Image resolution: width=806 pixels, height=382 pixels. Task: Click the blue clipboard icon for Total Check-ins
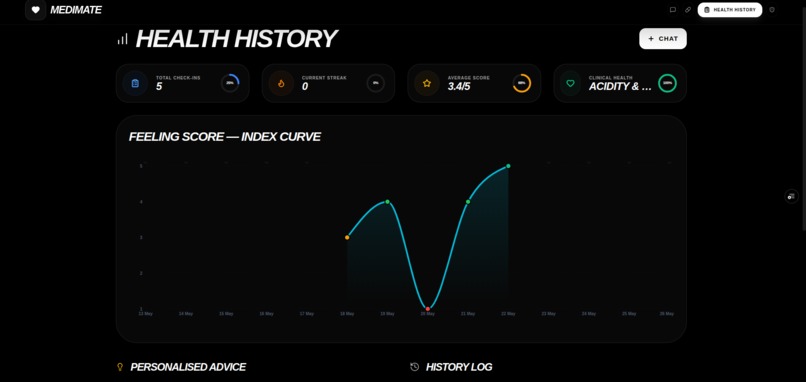point(135,83)
